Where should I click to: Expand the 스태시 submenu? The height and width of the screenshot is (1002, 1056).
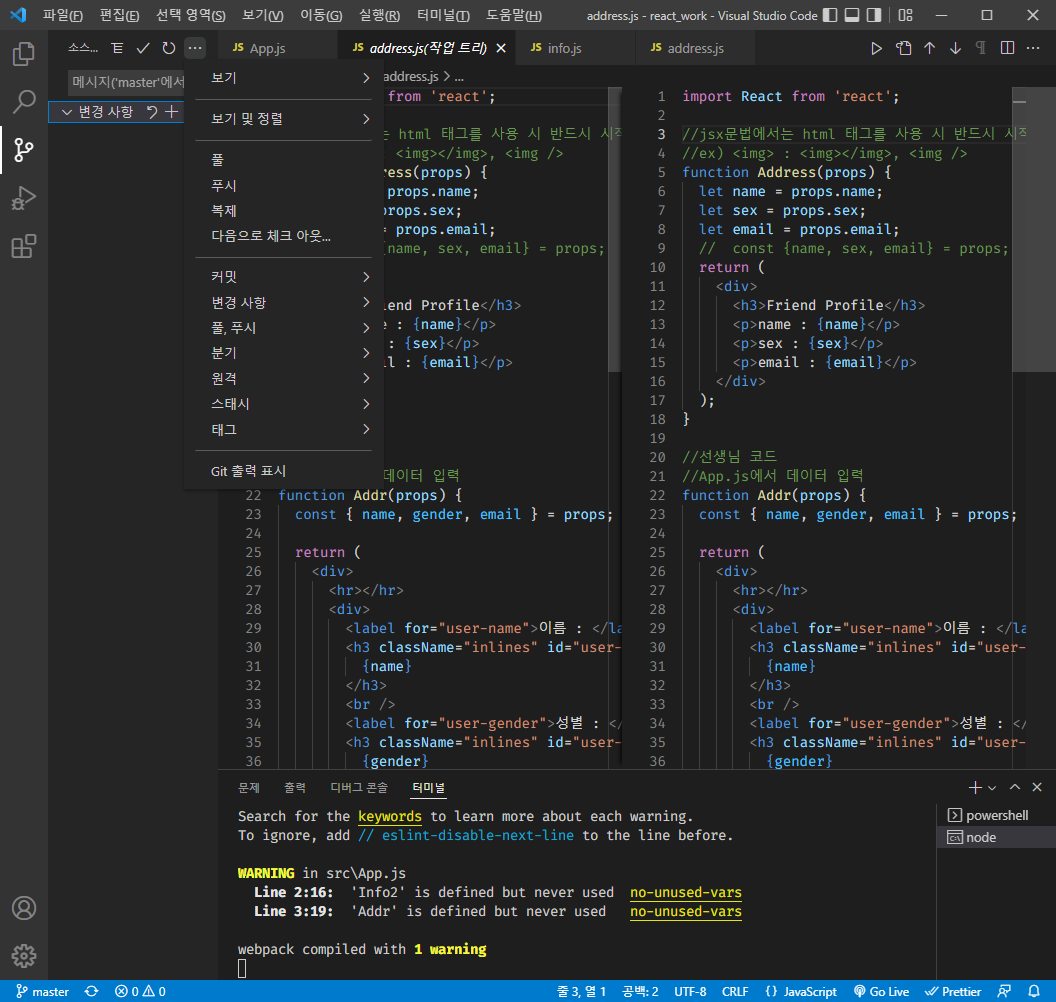284,404
